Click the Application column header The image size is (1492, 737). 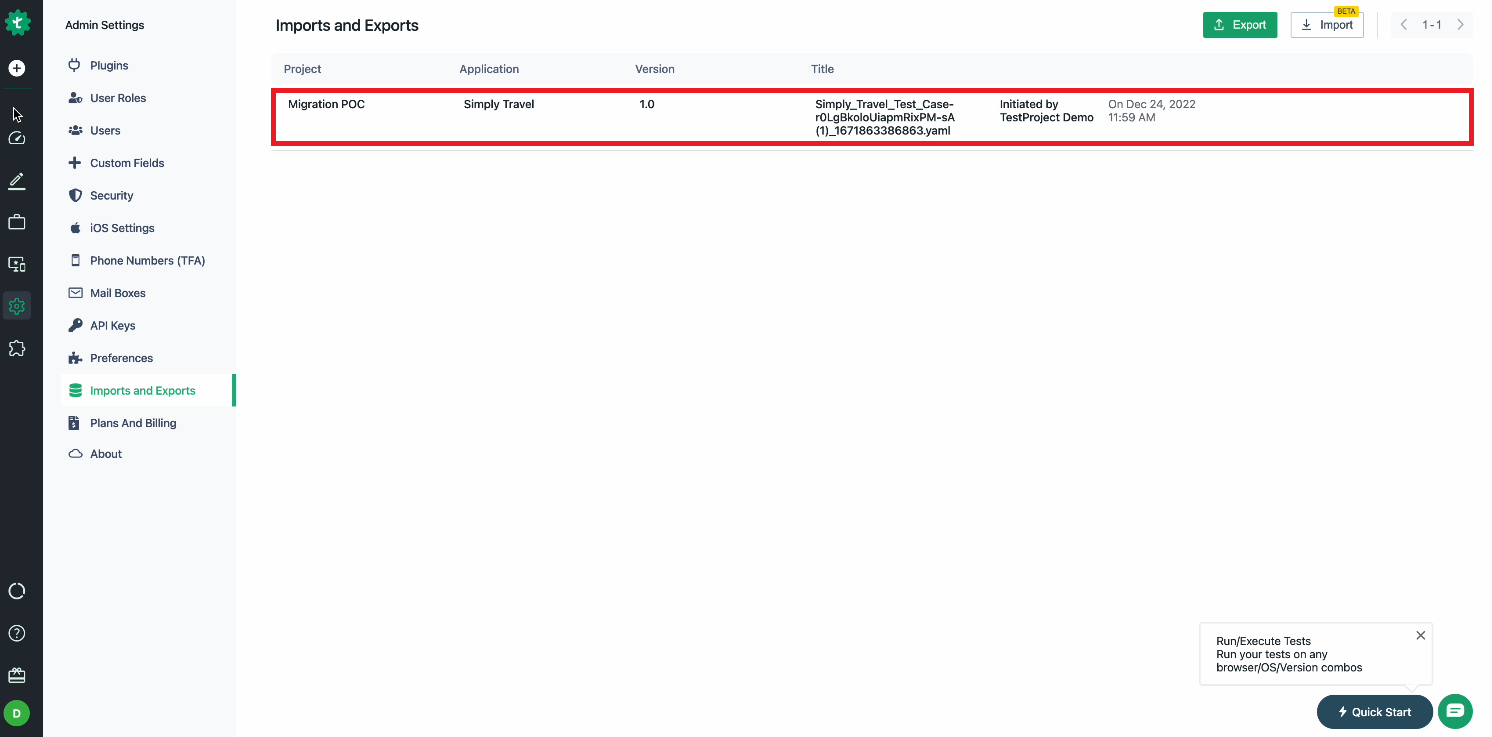pyautogui.click(x=489, y=69)
